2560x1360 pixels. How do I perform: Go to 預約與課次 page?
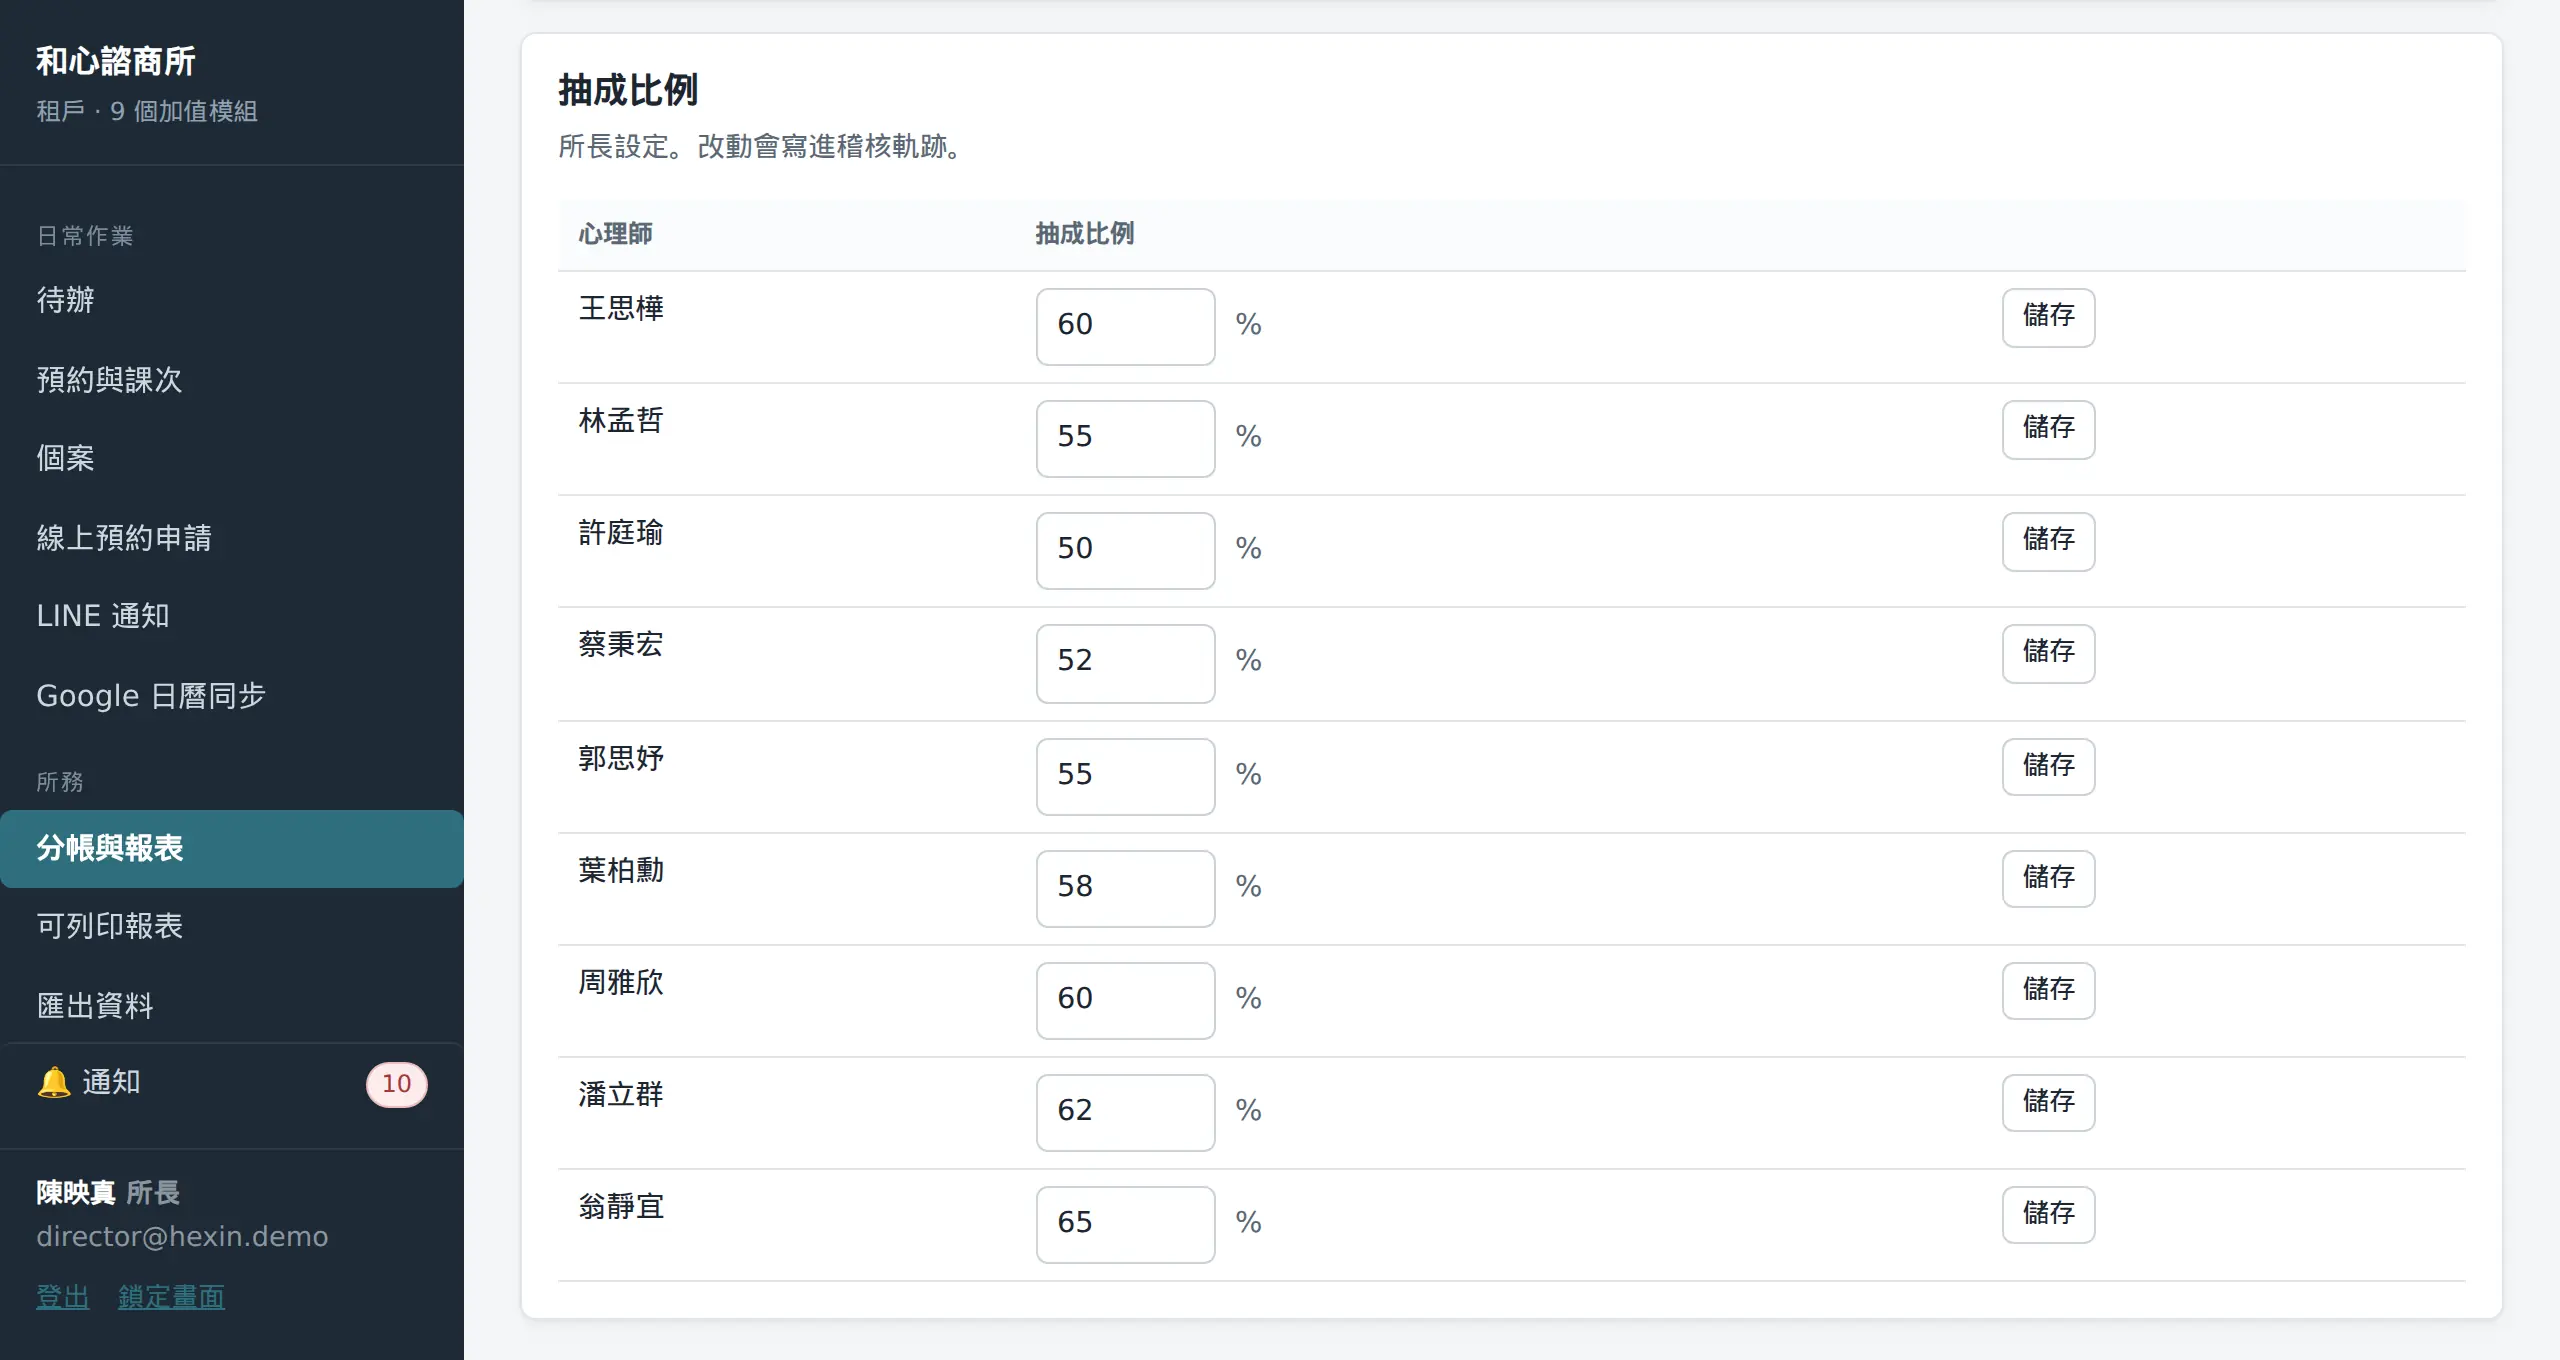(x=232, y=380)
